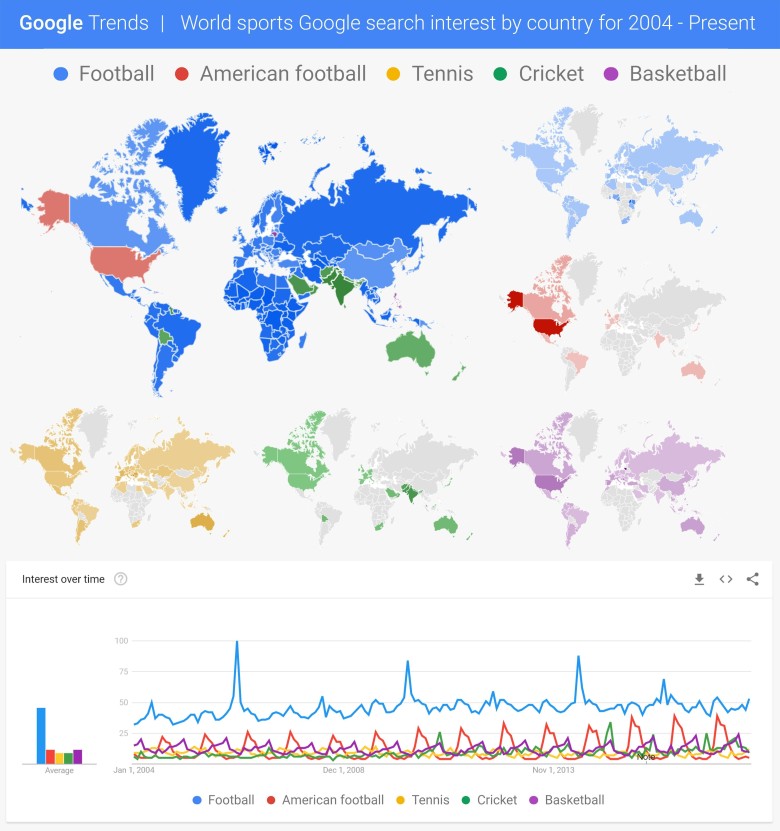The width and height of the screenshot is (780, 831).
Task: Share the interest over time chart
Action: pyautogui.click(x=753, y=579)
